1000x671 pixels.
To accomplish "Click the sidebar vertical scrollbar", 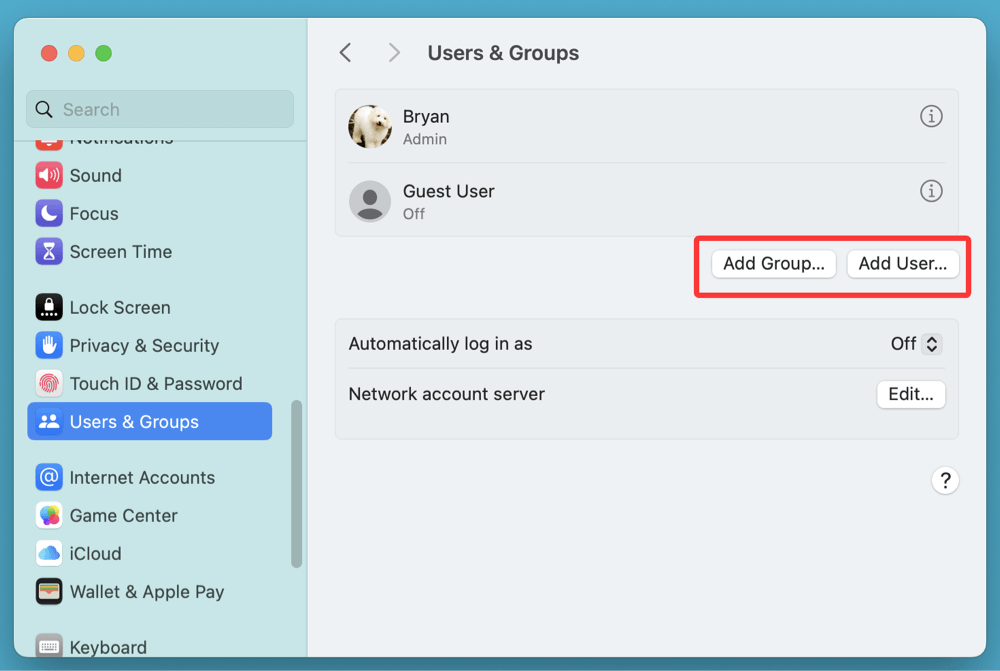I will [296, 485].
